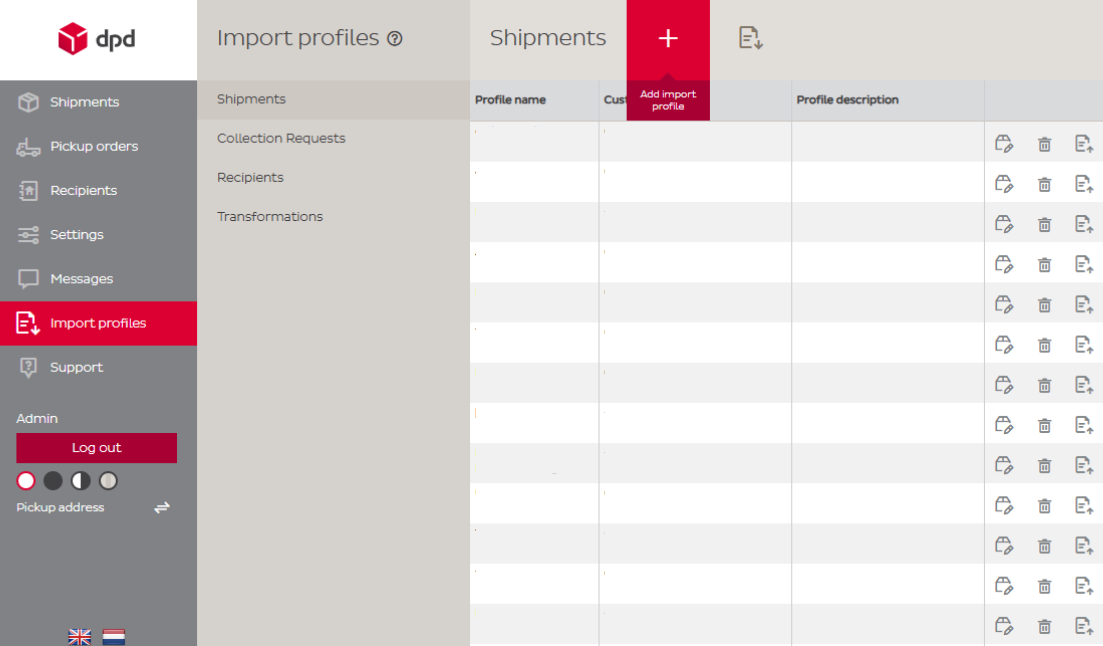This screenshot has height=646, width=1103.
Task: Edit the last visible profile row
Action: (1004, 626)
